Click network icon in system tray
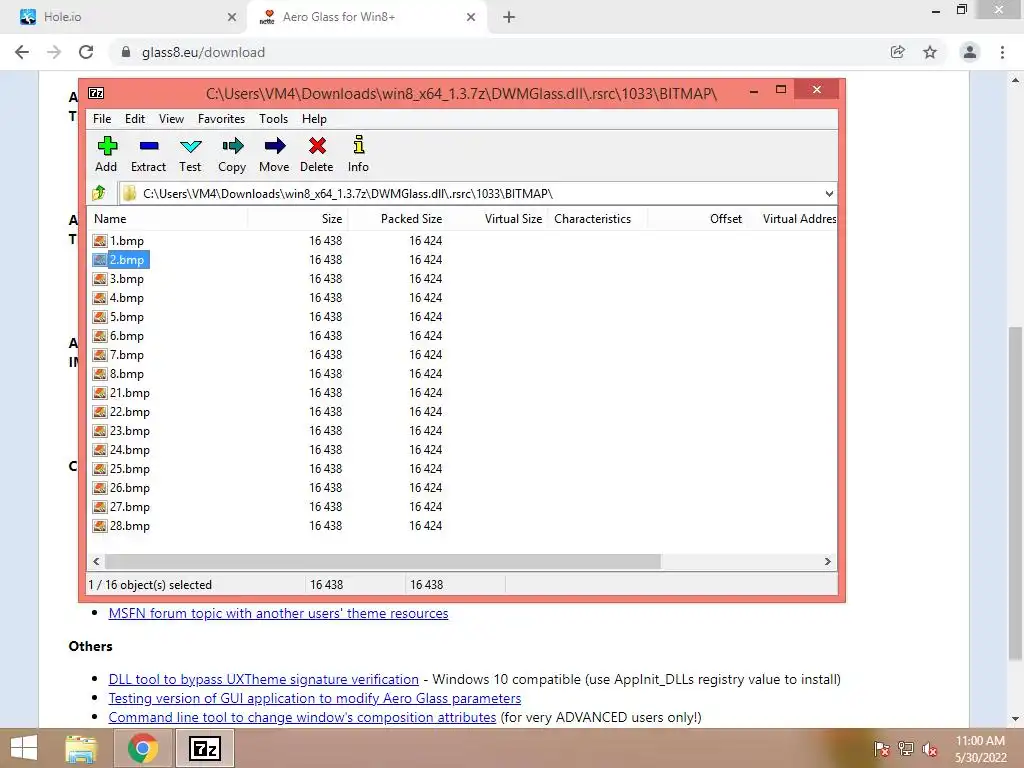 tap(906, 749)
